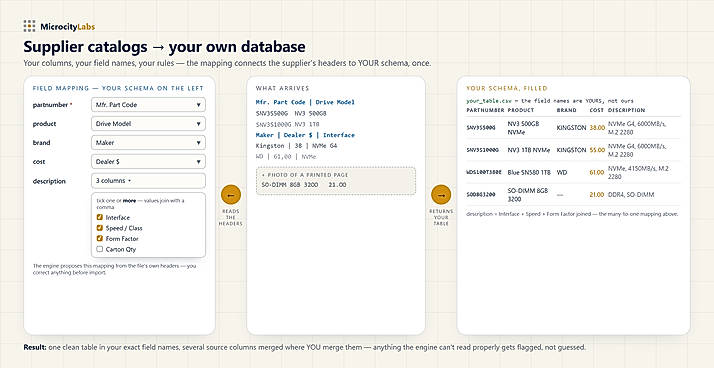Image resolution: width=714 pixels, height=368 pixels.
Task: Click part number SNV3S500G in the table
Action: coord(481,128)
